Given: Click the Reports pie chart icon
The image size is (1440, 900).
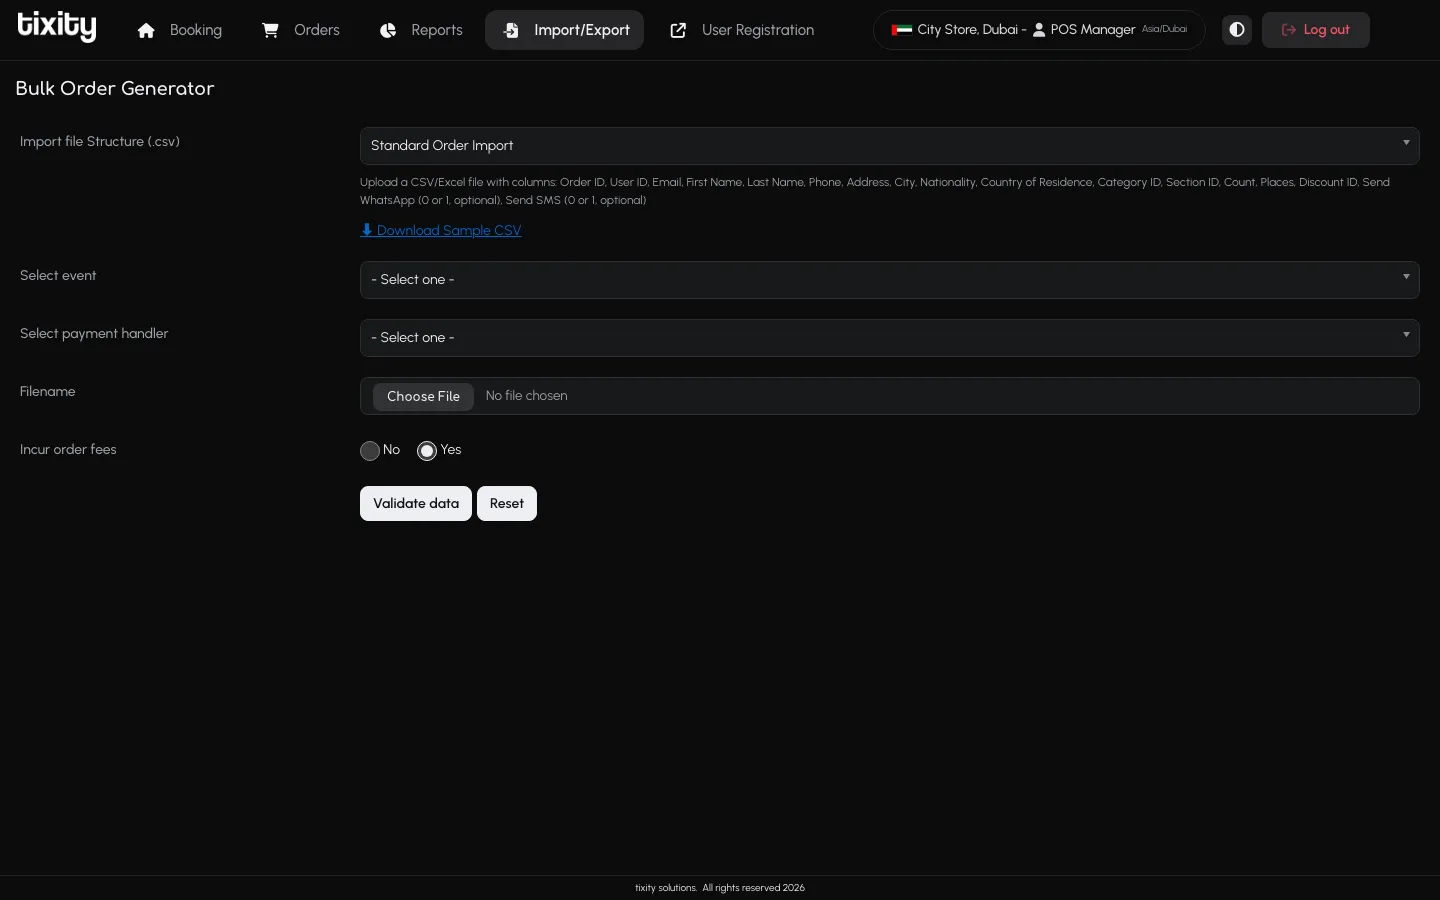Looking at the screenshot, I should click(388, 31).
